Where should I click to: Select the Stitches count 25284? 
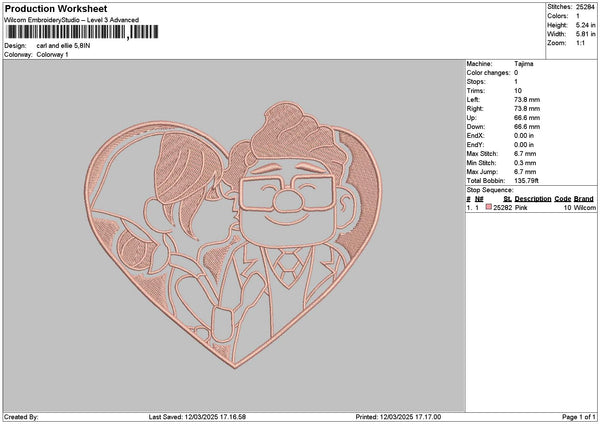tap(585, 7)
